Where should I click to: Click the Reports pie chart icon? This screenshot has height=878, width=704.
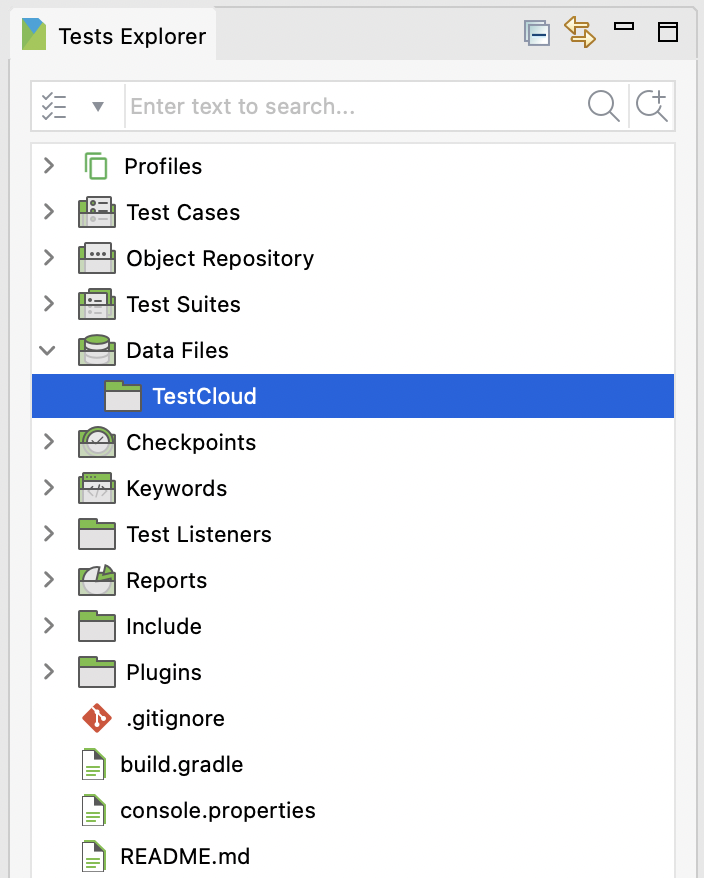pyautogui.click(x=97, y=580)
